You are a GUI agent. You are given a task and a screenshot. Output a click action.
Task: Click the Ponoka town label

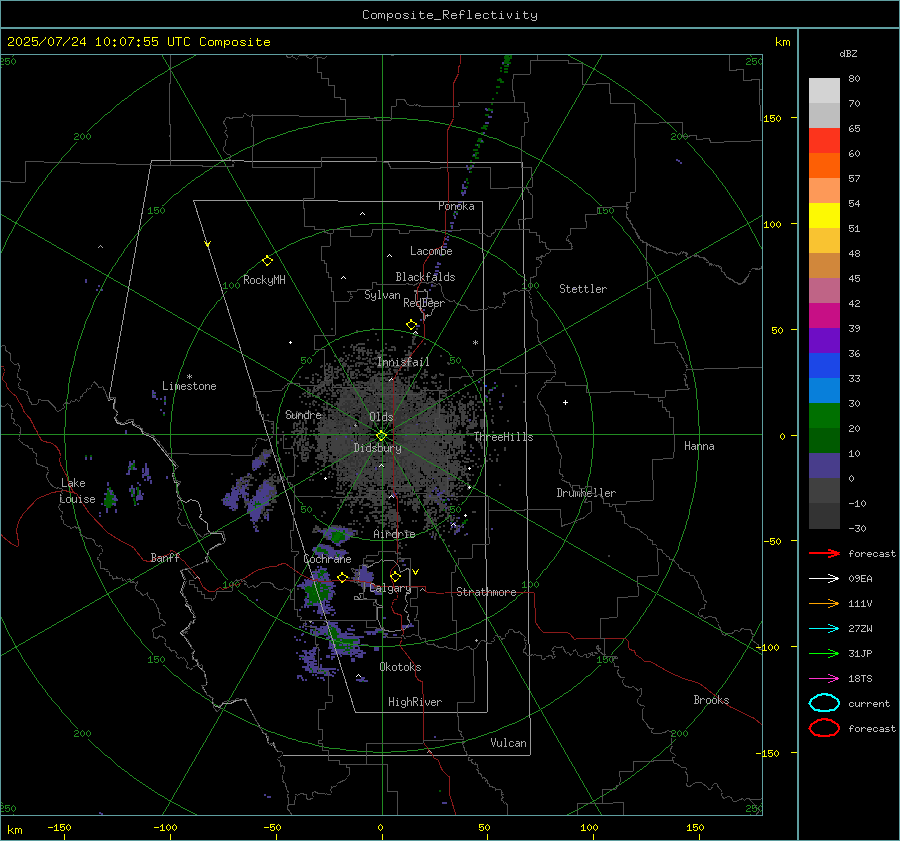click(456, 206)
